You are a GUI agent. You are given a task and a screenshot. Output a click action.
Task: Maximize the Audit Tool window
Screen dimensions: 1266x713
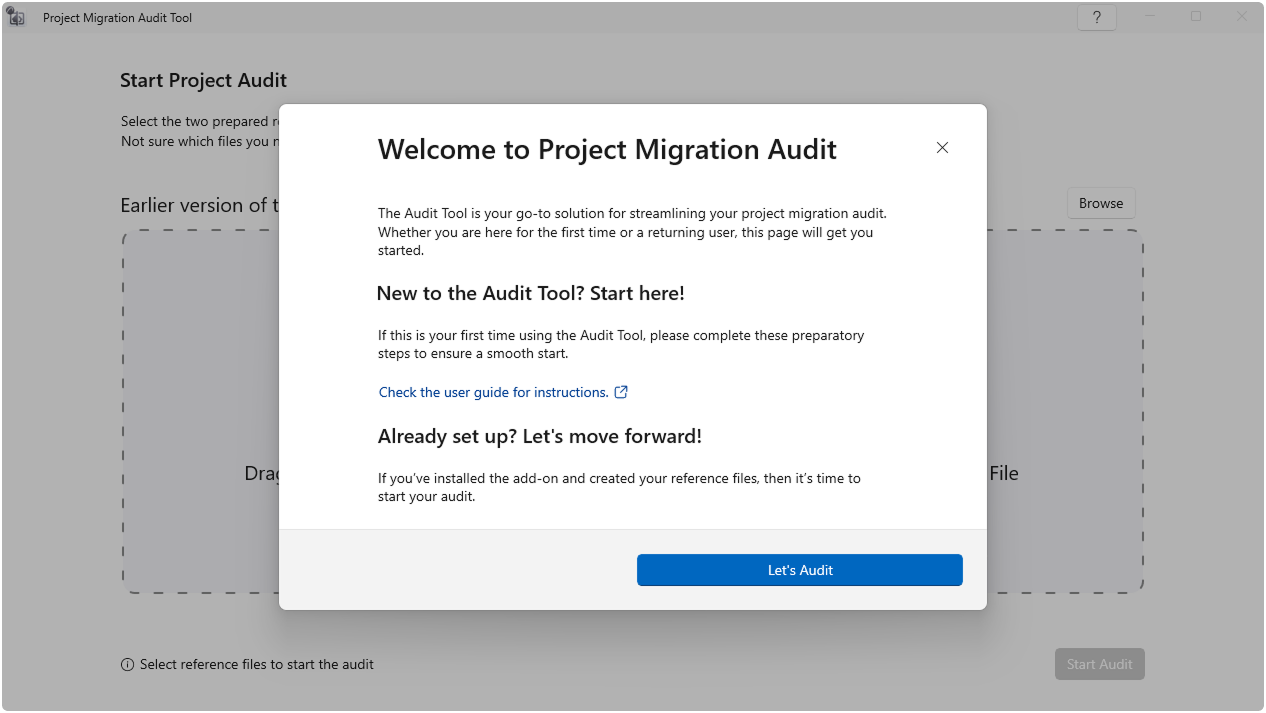tap(1196, 17)
